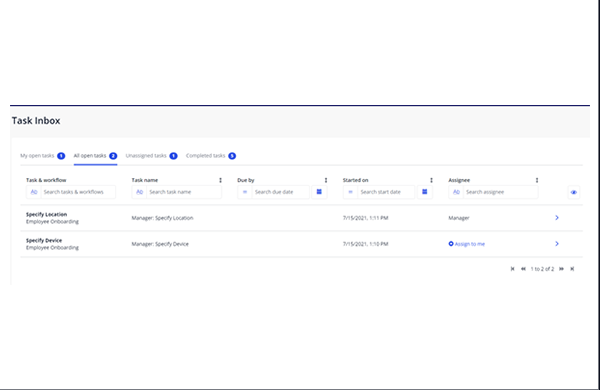Click the Task Inbox heading
The height and width of the screenshot is (390, 600).
coord(36,121)
